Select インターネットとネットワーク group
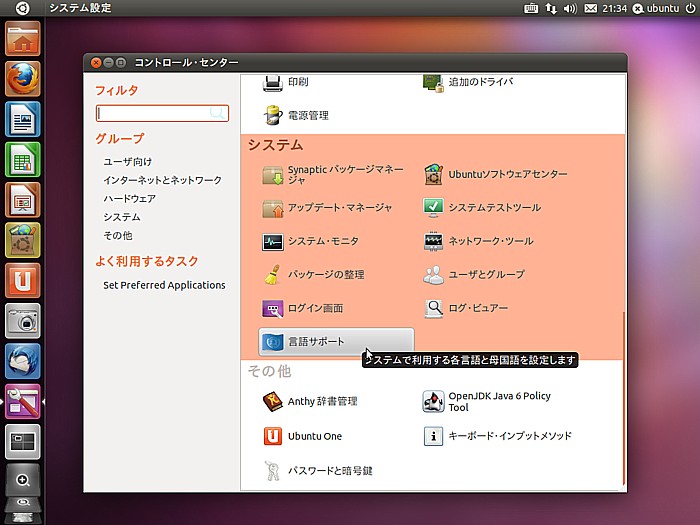This screenshot has width=700, height=525. click(162, 180)
